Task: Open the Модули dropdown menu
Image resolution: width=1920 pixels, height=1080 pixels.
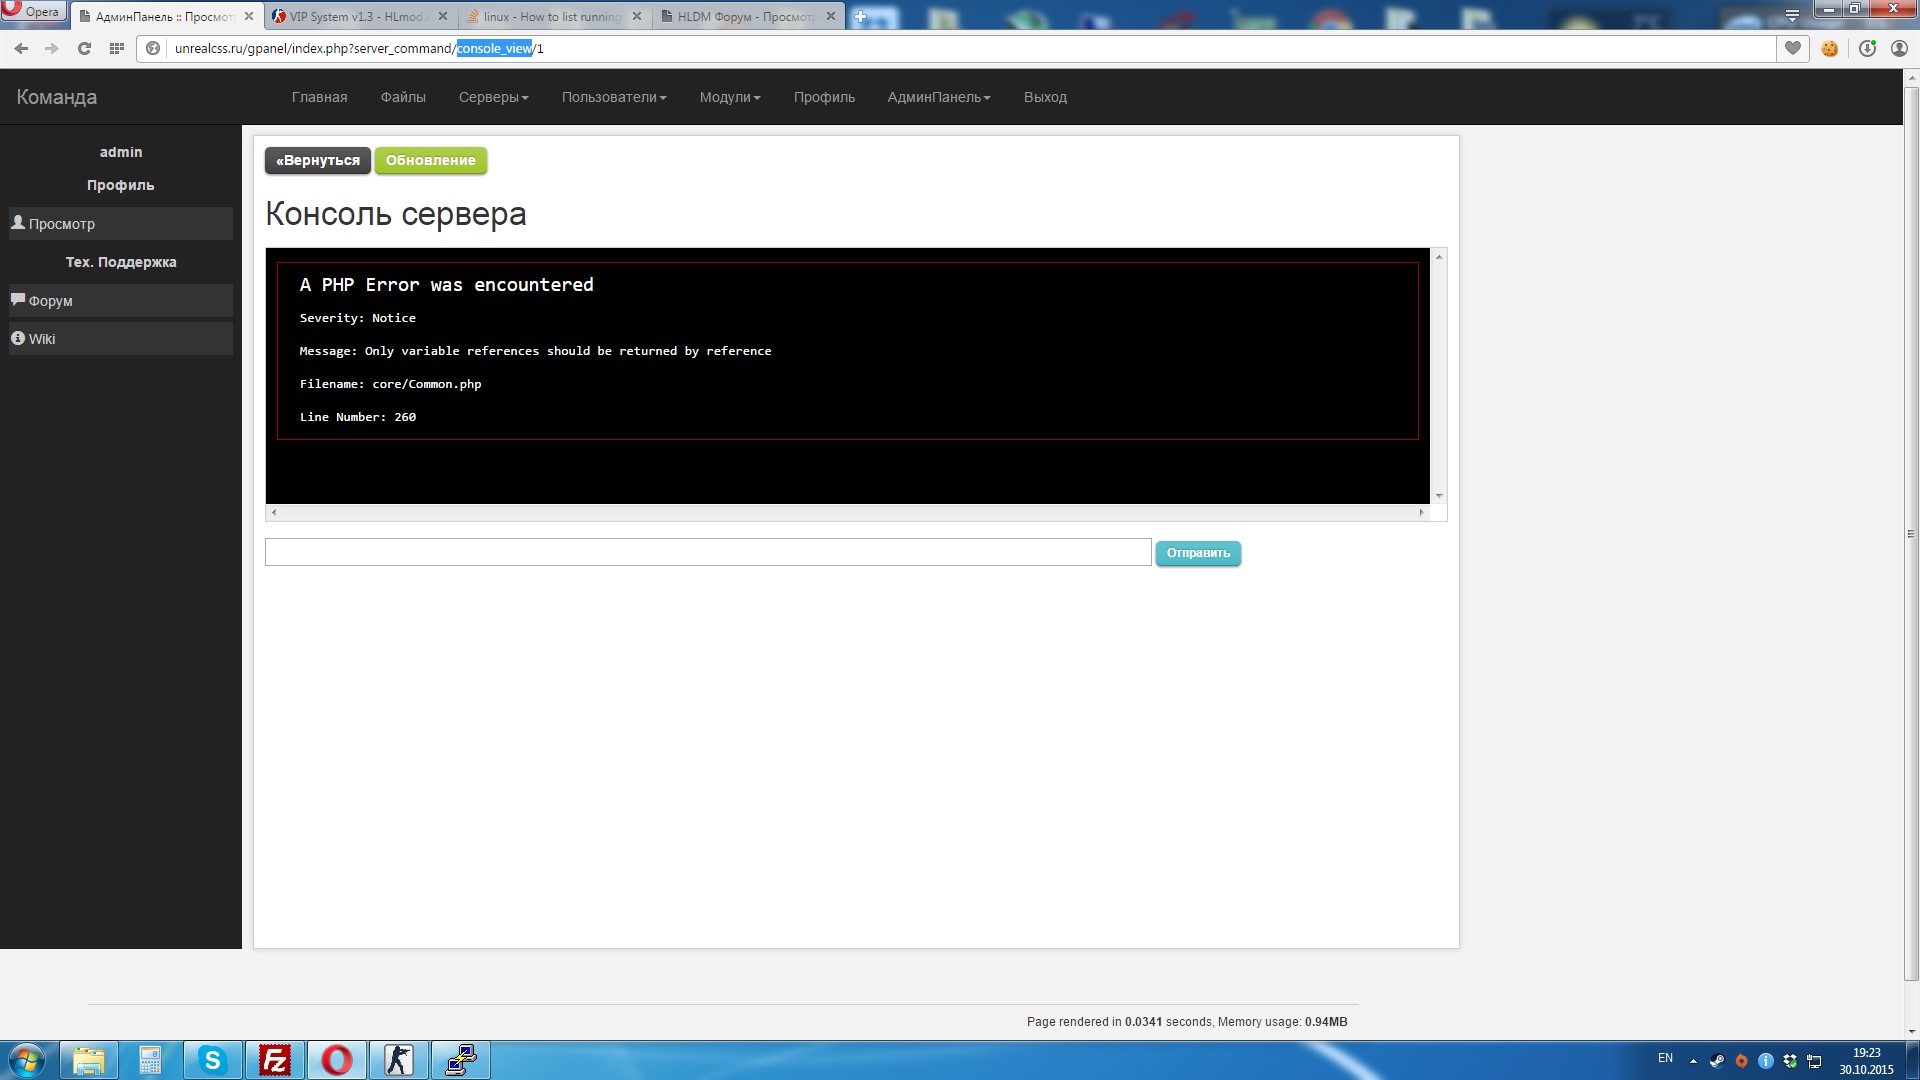Action: click(729, 97)
